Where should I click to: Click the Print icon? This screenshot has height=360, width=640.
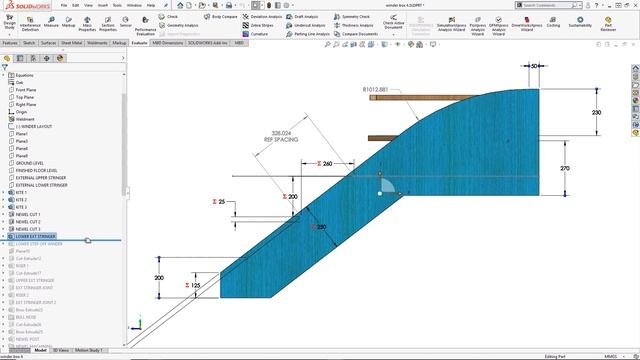tap(229, 5)
